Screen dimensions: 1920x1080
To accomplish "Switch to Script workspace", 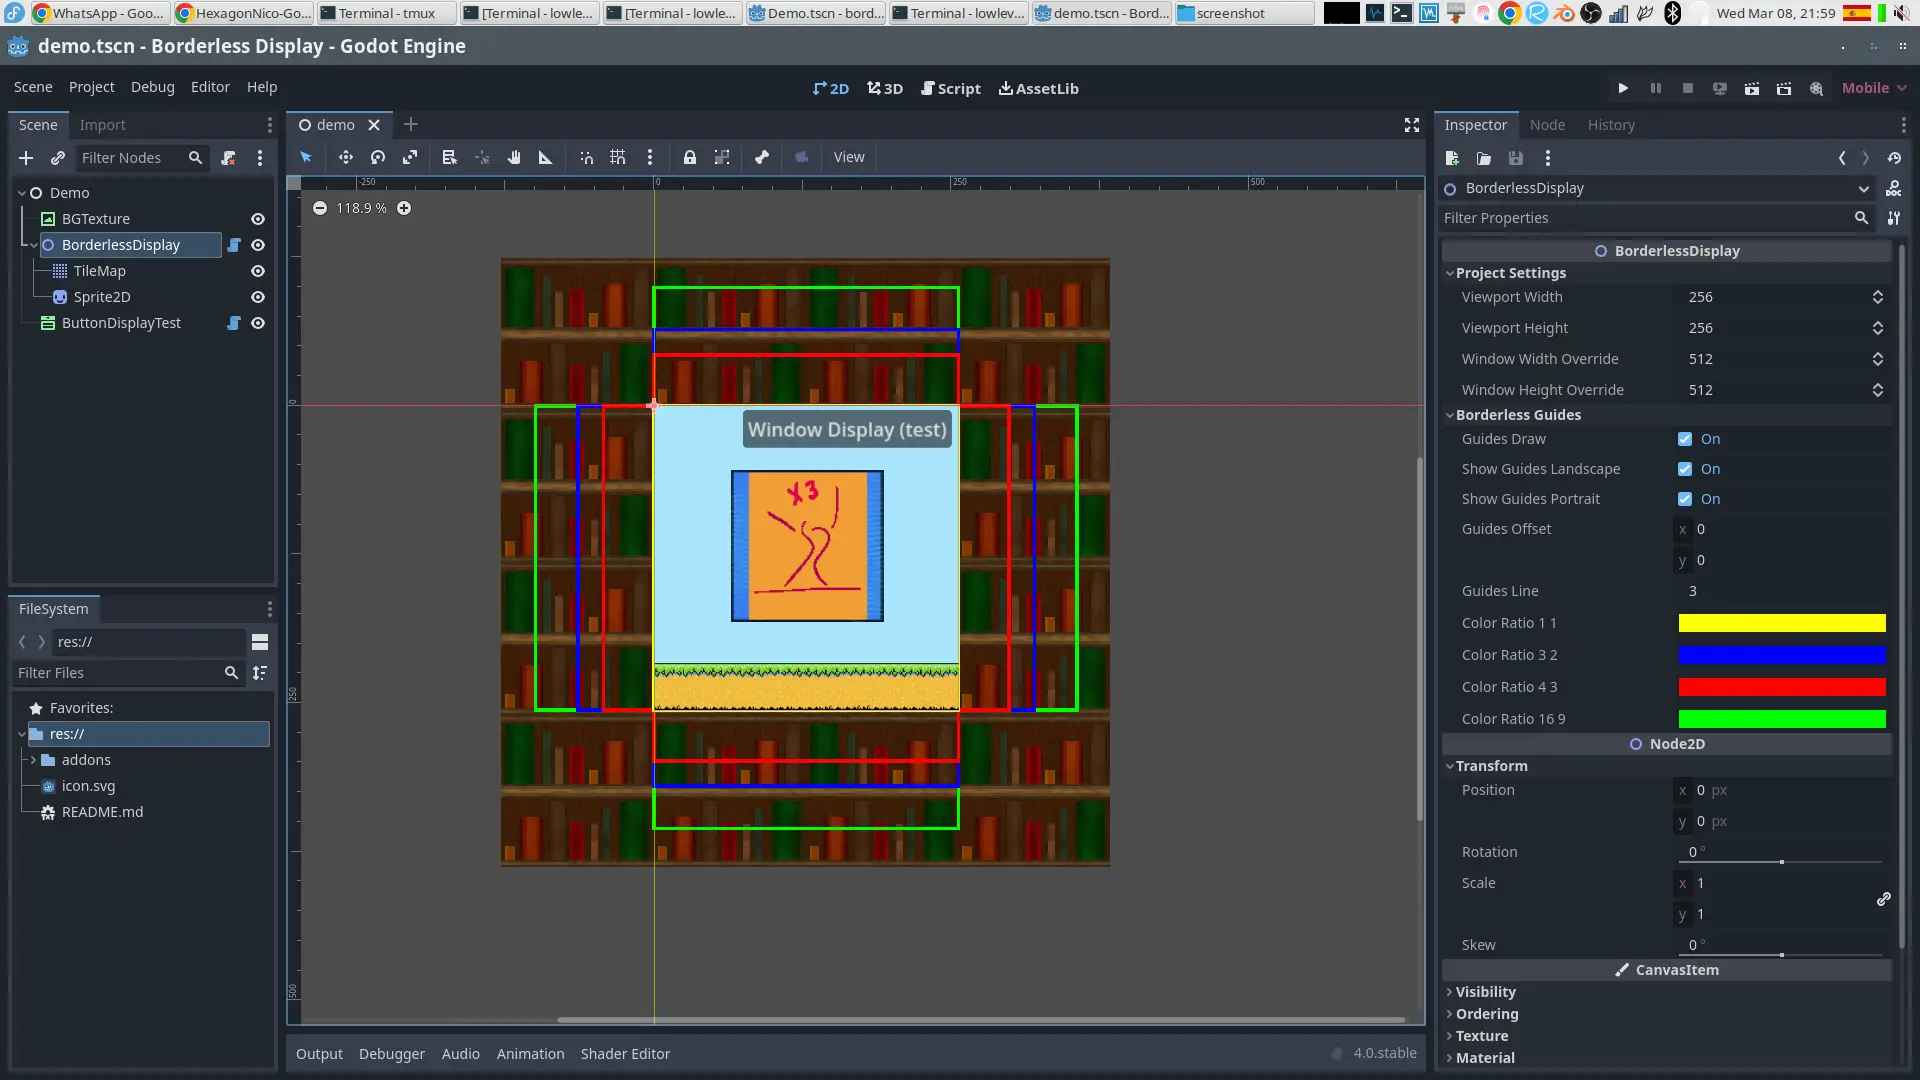I will click(950, 88).
